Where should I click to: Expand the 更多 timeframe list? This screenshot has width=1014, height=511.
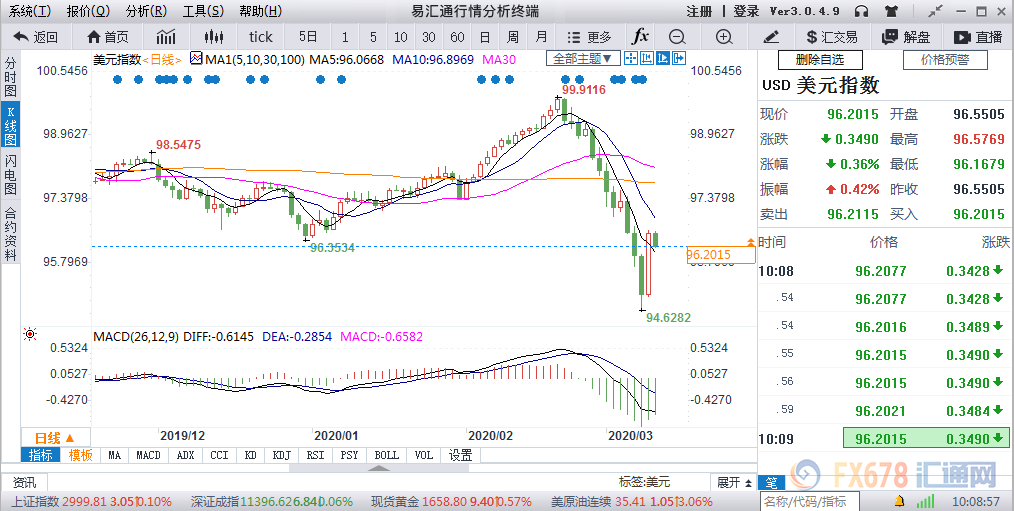pos(591,36)
